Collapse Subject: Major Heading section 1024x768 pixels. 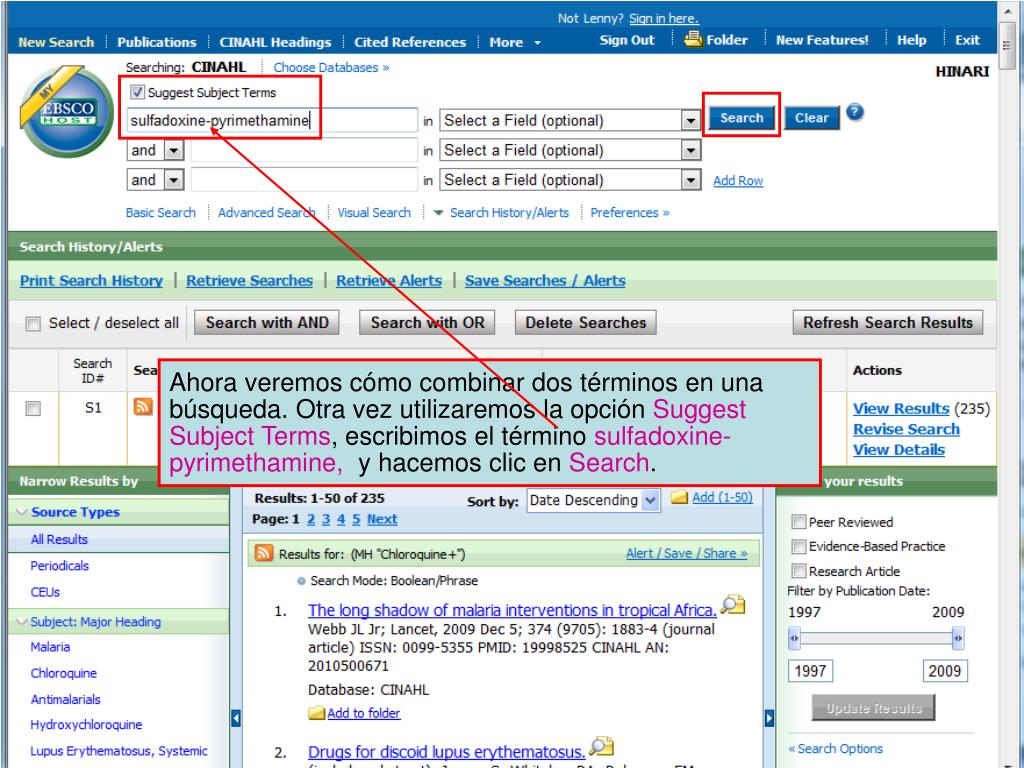point(22,621)
